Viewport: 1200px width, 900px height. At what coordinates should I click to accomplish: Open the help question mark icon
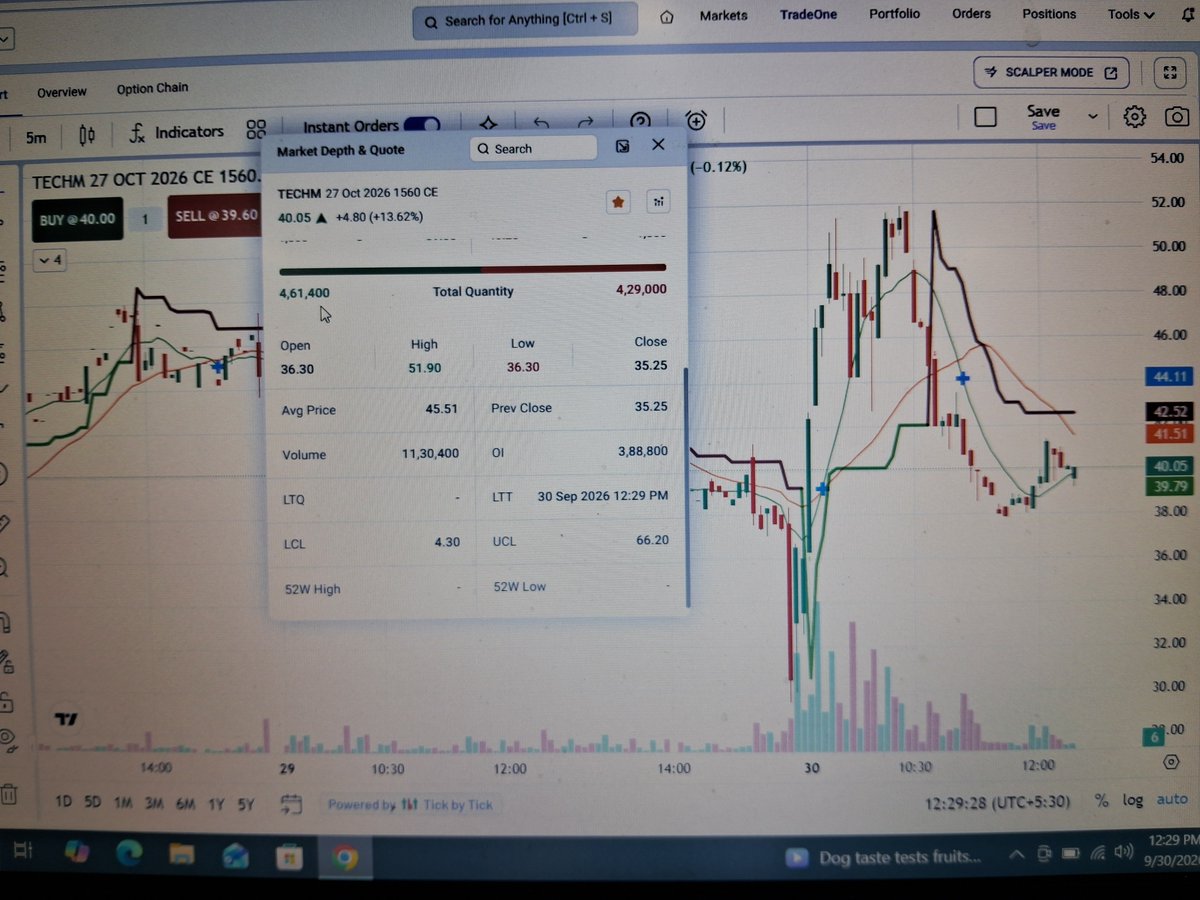click(641, 120)
